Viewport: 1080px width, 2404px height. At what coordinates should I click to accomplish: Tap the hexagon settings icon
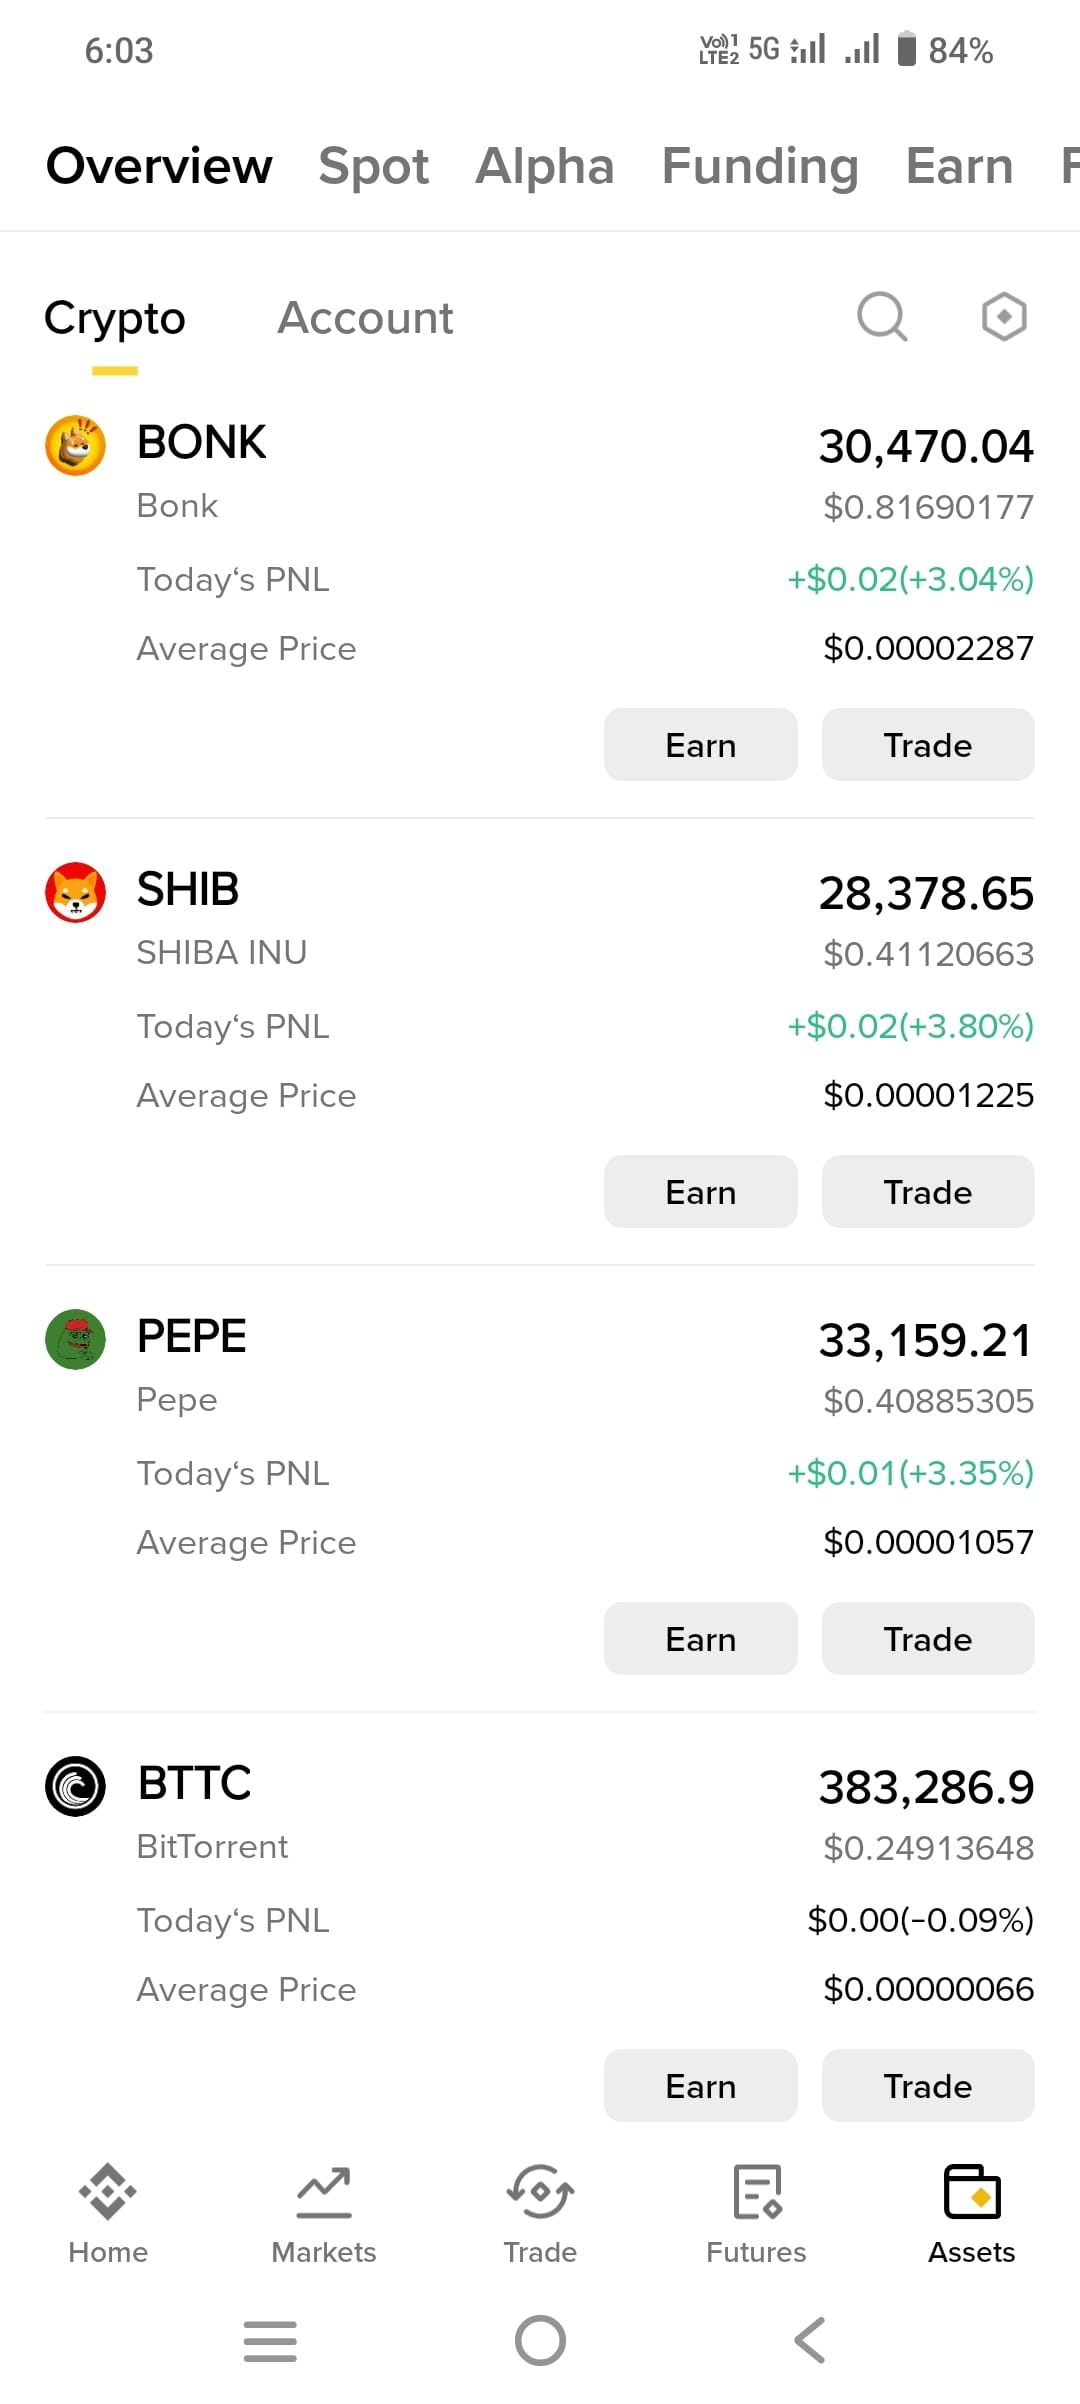tap(1004, 317)
